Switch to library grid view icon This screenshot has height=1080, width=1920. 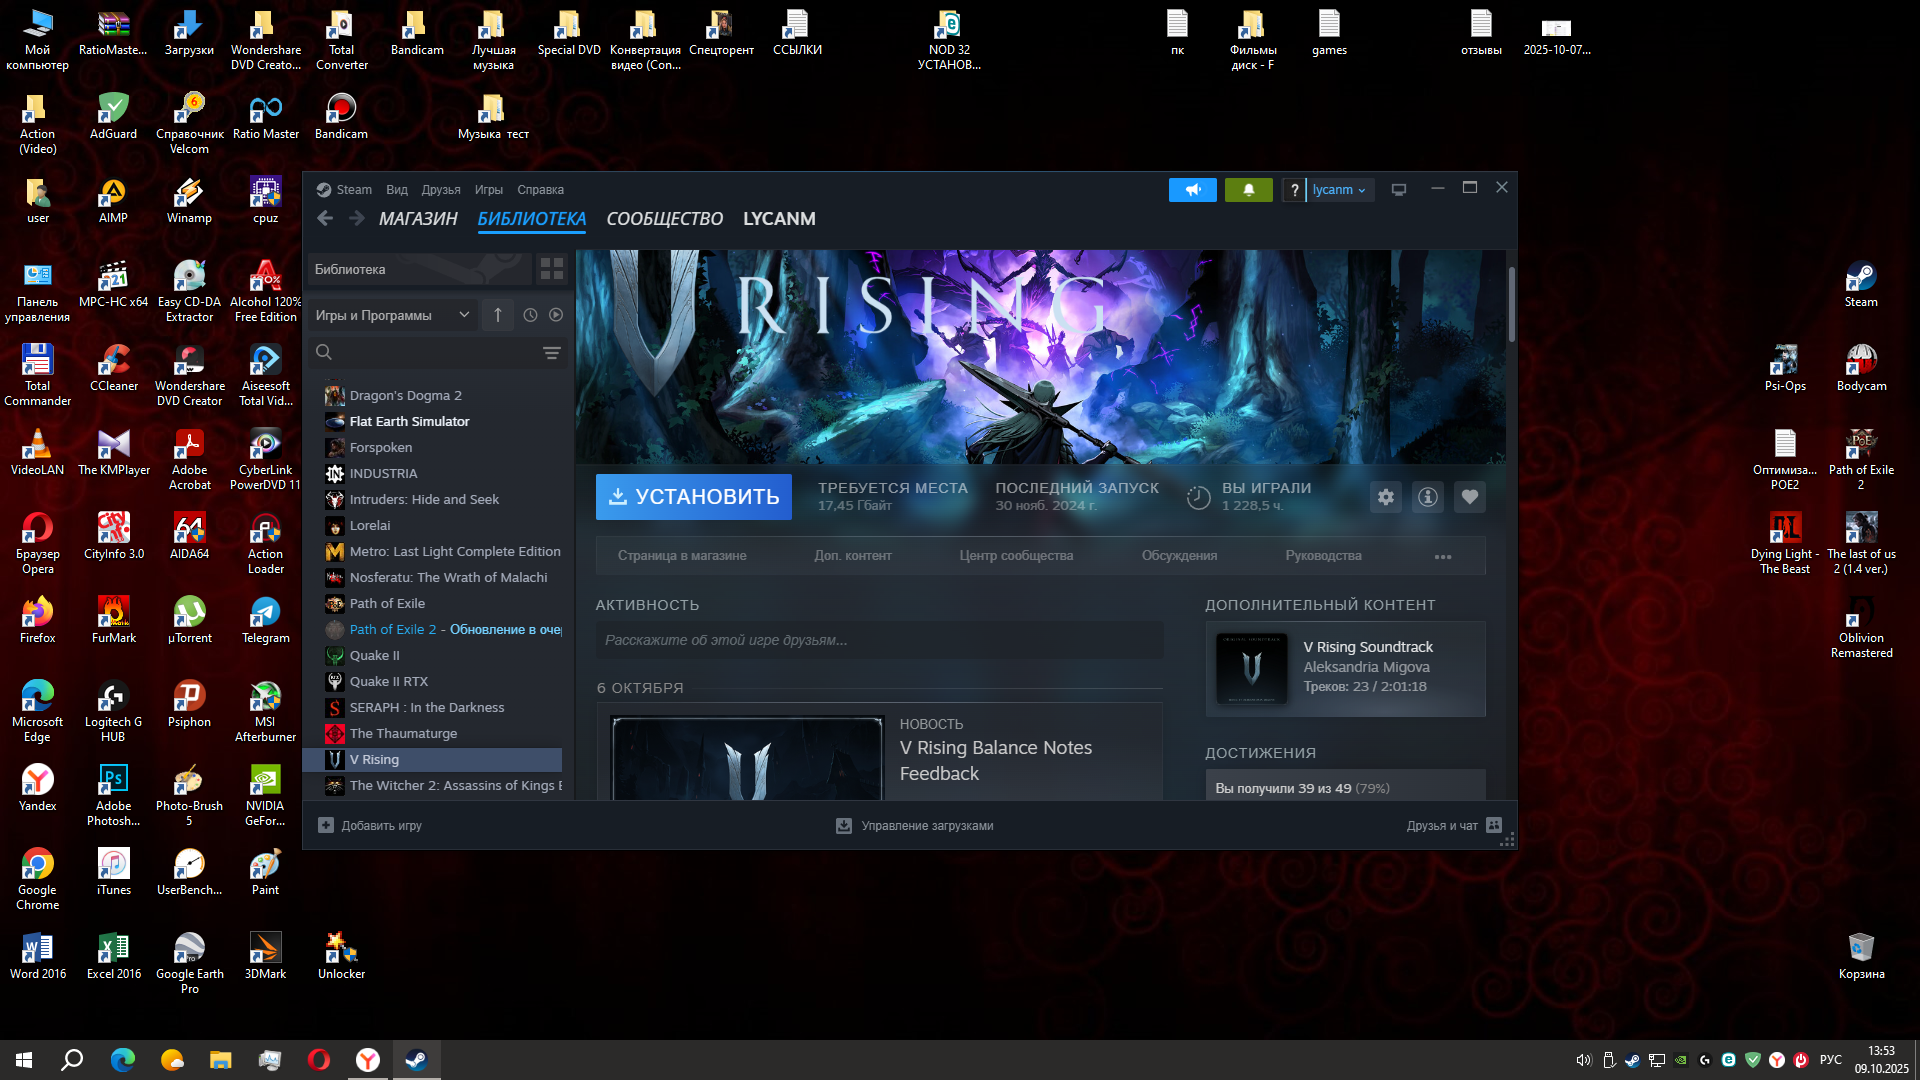(x=551, y=269)
